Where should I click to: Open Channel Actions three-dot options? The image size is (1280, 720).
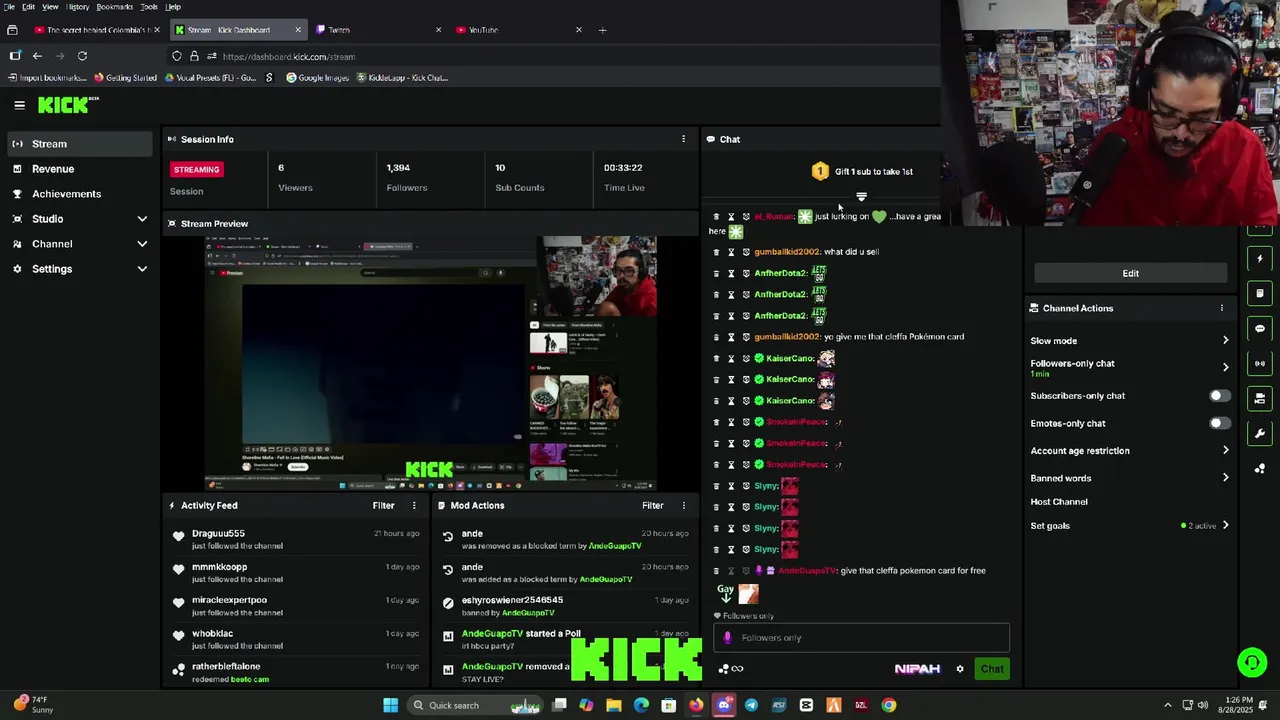point(1222,308)
